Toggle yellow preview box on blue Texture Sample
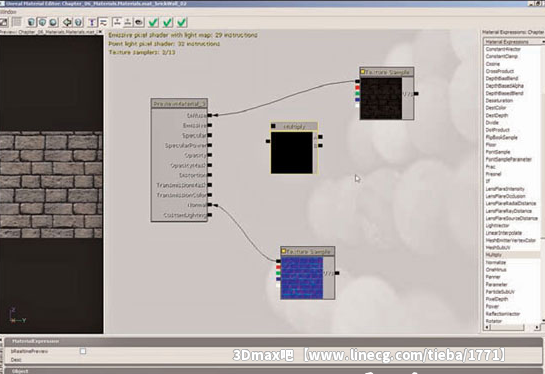Image resolution: width=545 pixels, height=374 pixels. pos(283,251)
